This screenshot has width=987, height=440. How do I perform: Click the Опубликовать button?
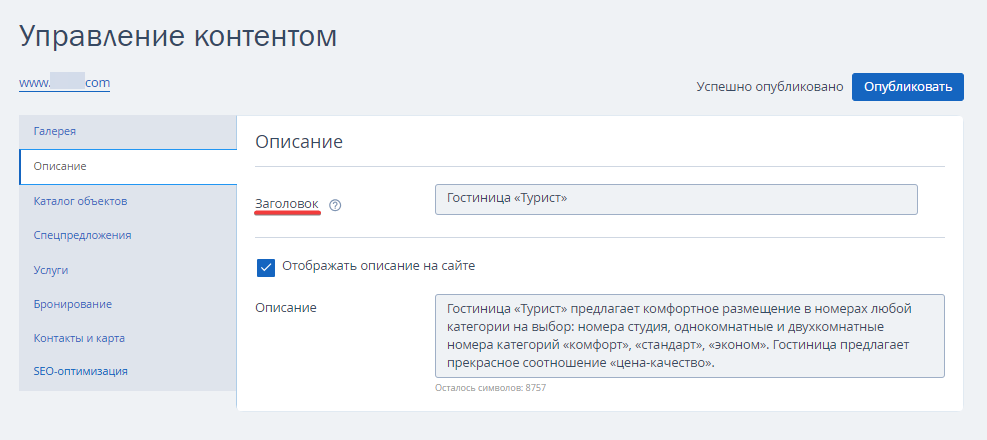click(x=908, y=87)
